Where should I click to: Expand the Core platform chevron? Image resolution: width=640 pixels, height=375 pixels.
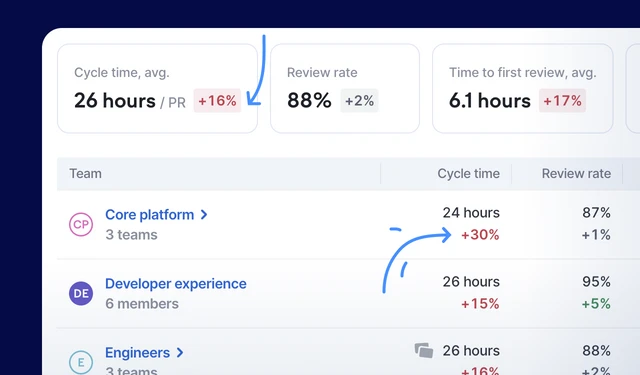[x=204, y=215]
